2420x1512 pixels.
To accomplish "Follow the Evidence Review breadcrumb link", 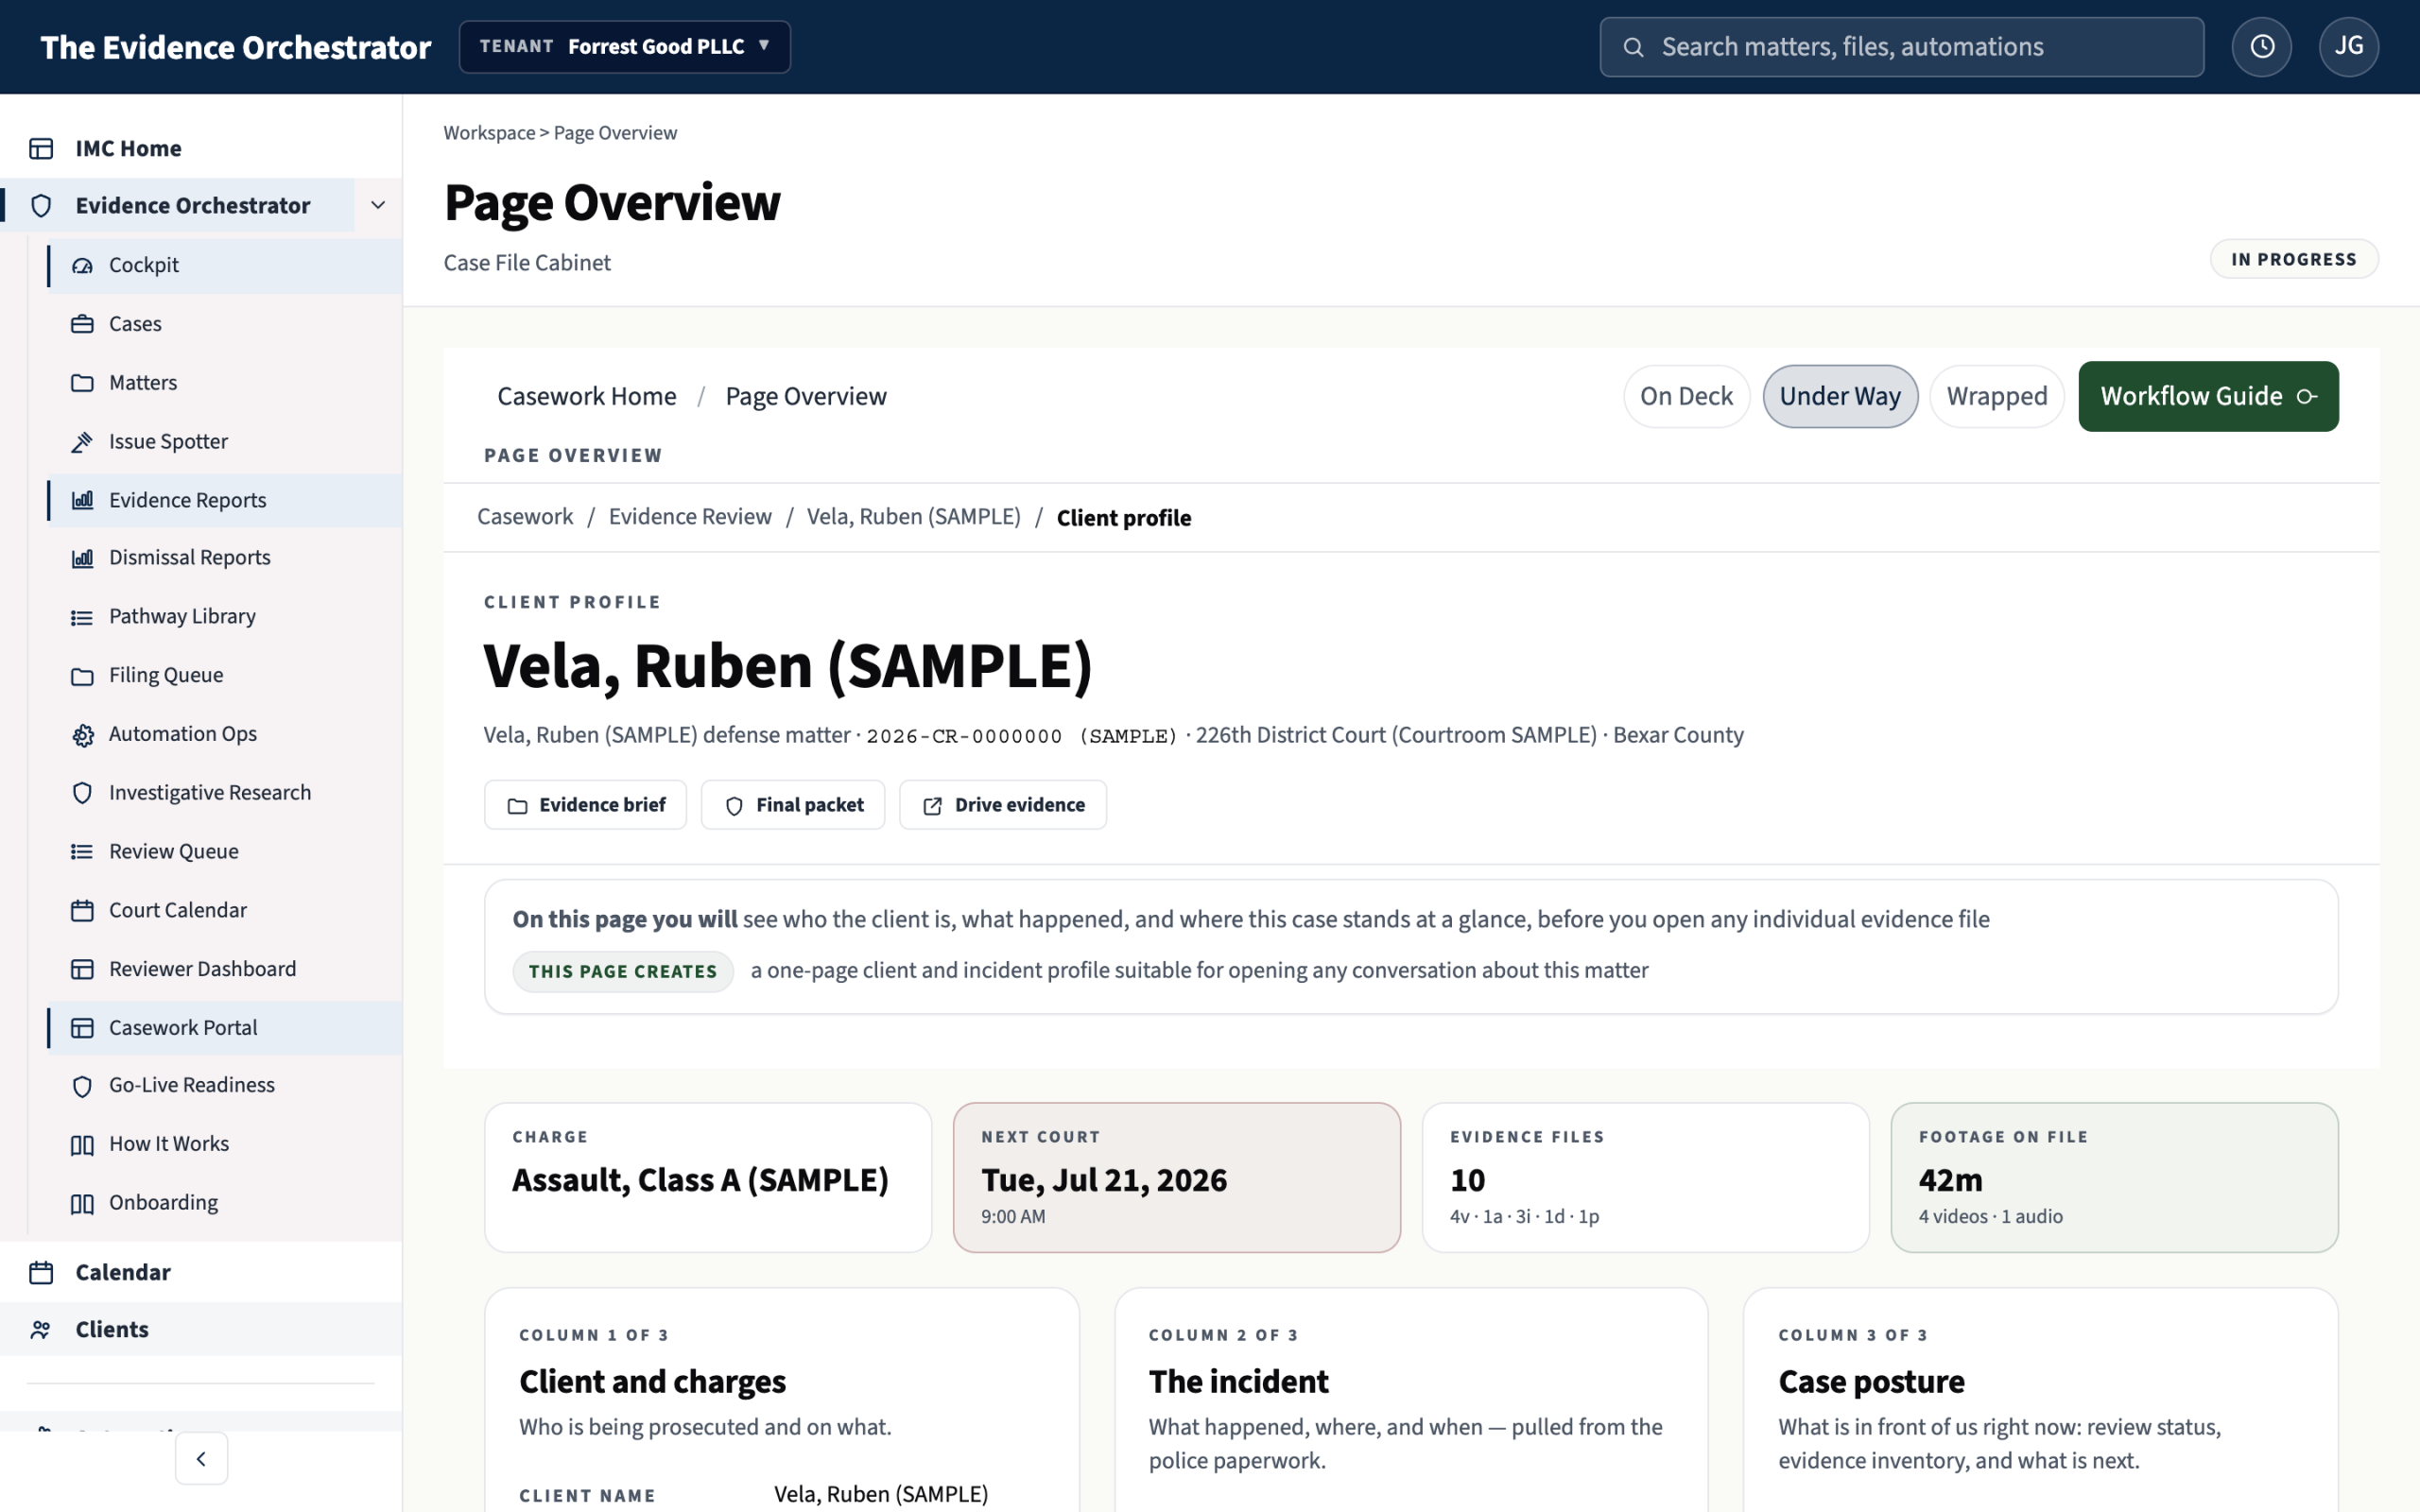I will [690, 517].
